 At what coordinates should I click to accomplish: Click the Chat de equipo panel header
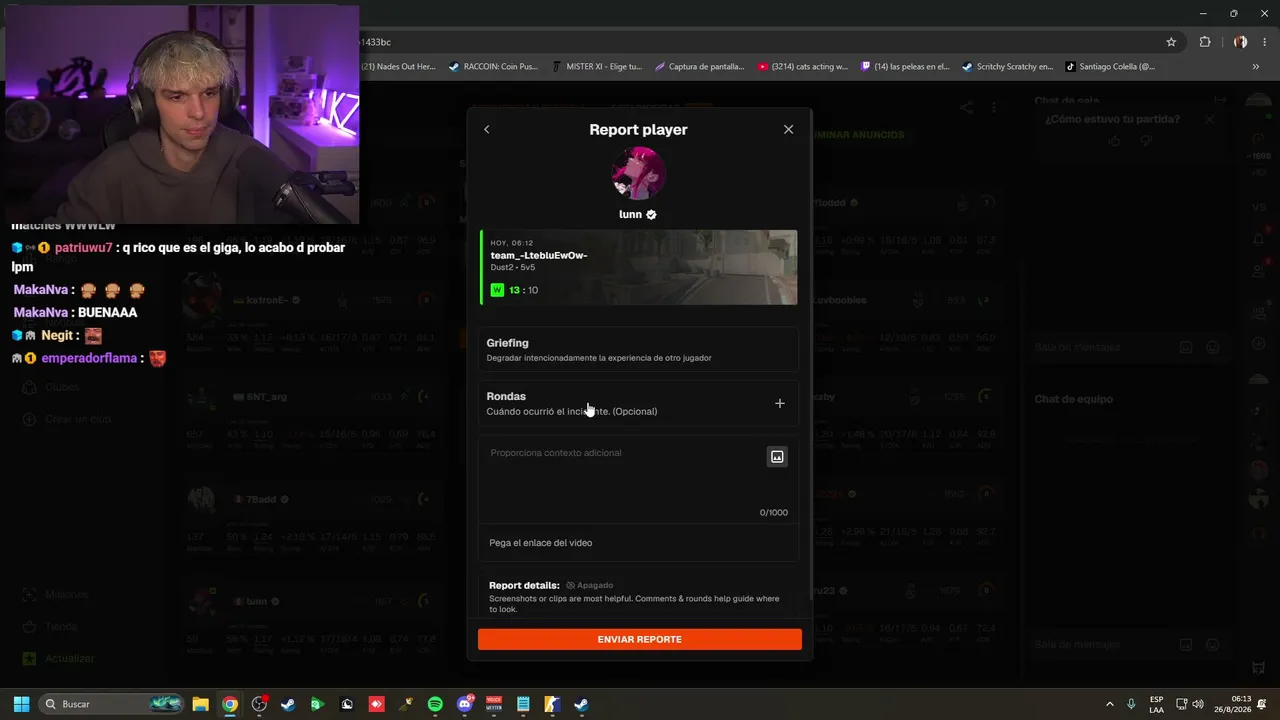pyautogui.click(x=1074, y=399)
